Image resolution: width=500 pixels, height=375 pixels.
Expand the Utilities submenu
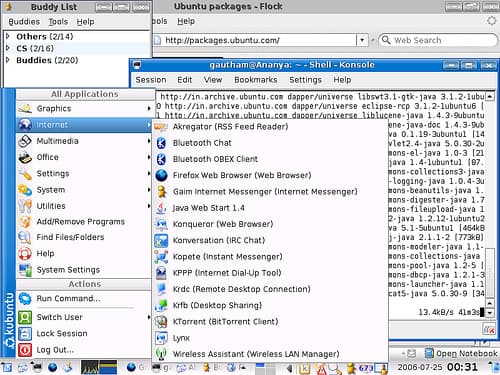click(84, 206)
